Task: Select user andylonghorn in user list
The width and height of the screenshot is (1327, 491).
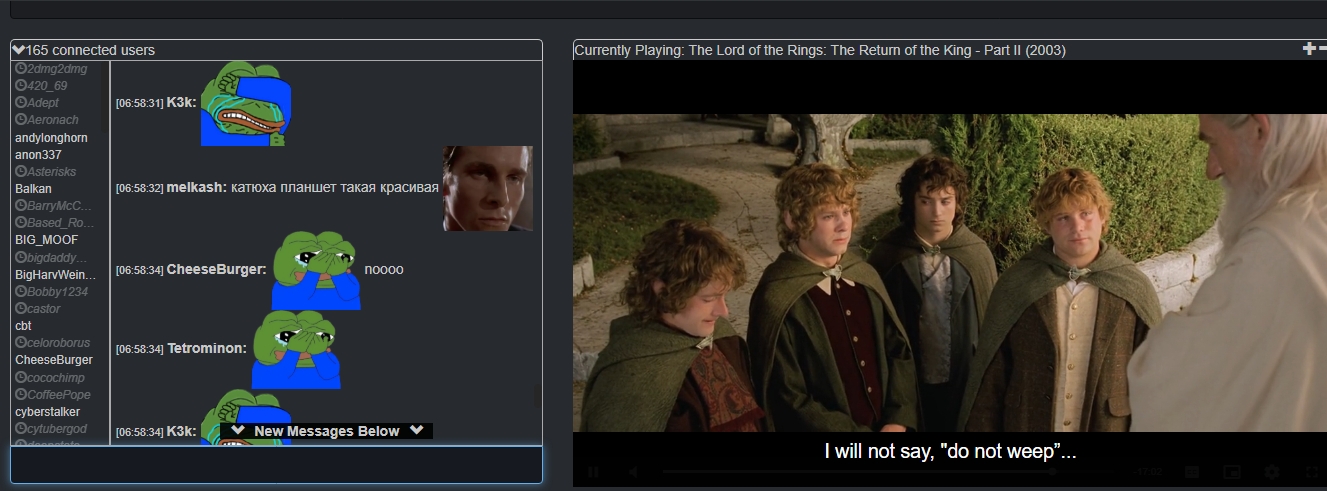Action: [x=51, y=137]
